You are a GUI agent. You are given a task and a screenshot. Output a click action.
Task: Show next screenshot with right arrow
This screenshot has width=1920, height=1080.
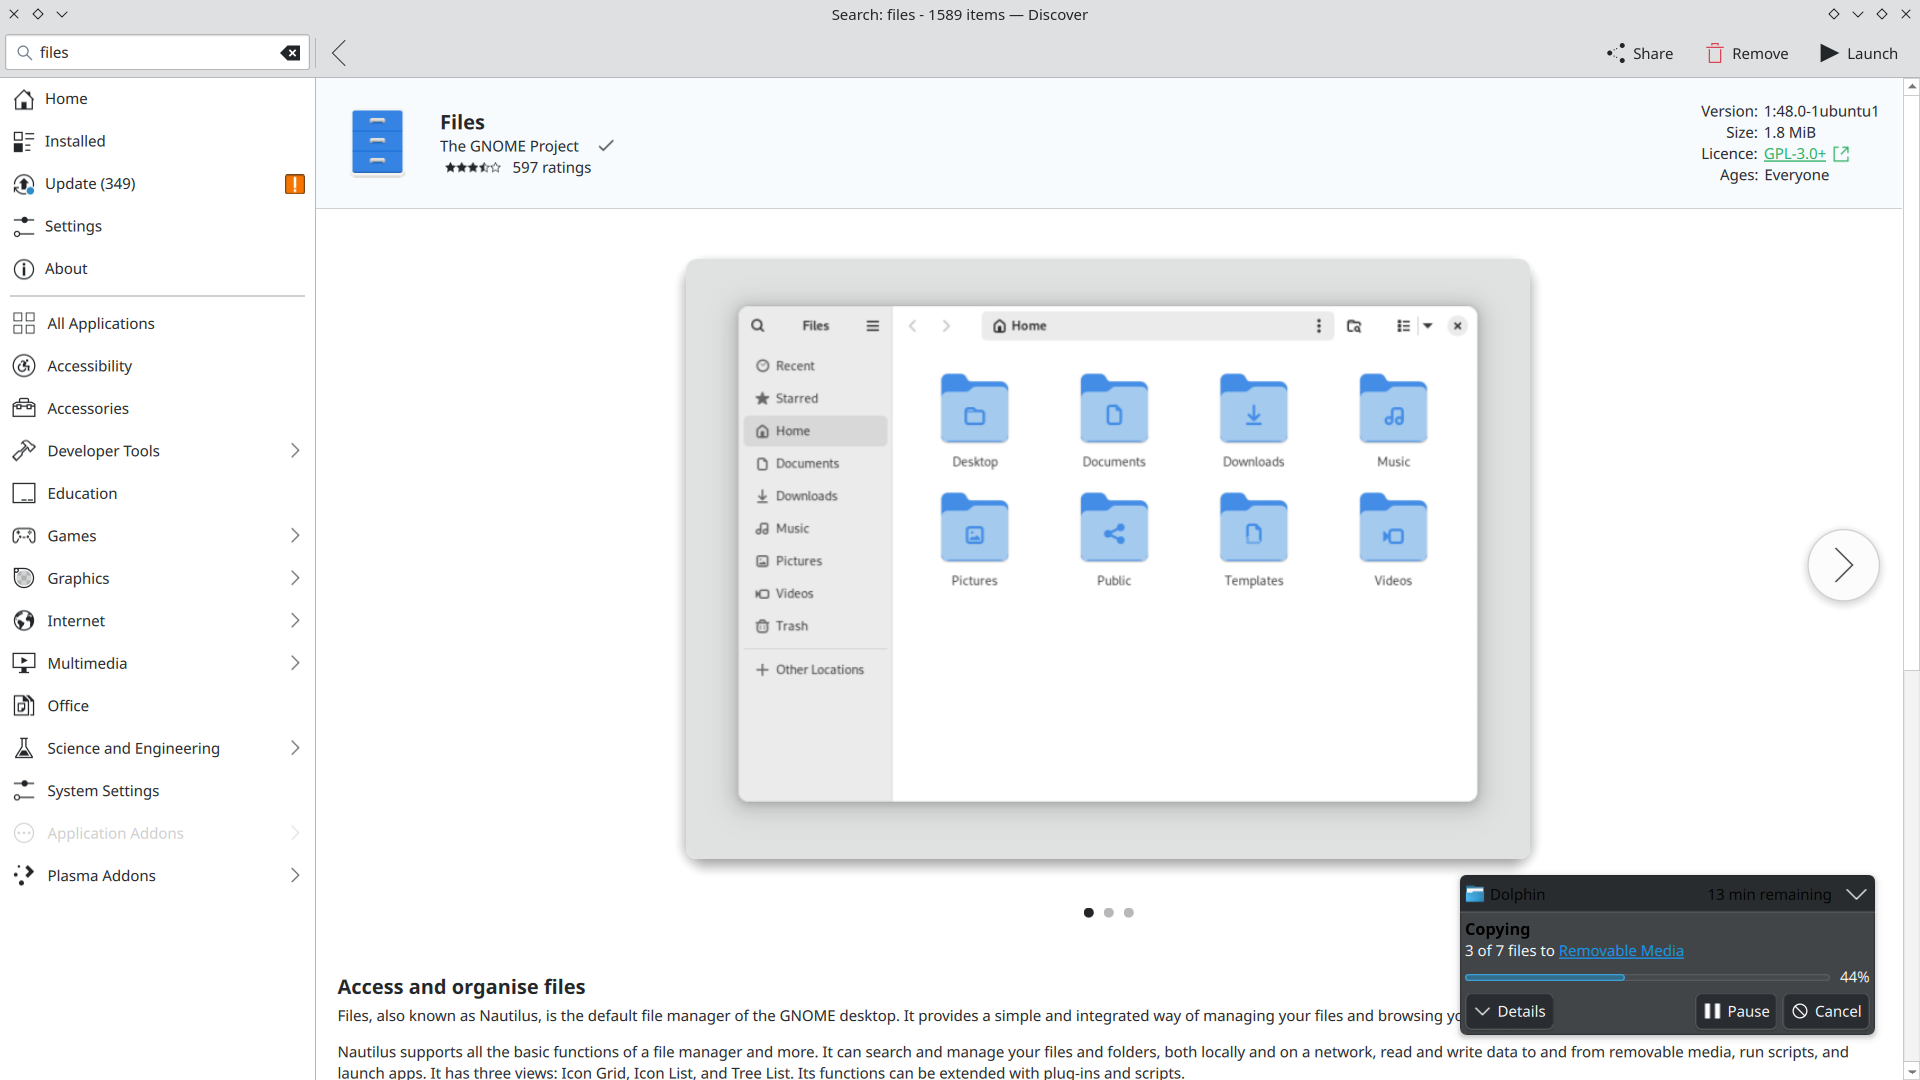(x=1842, y=565)
